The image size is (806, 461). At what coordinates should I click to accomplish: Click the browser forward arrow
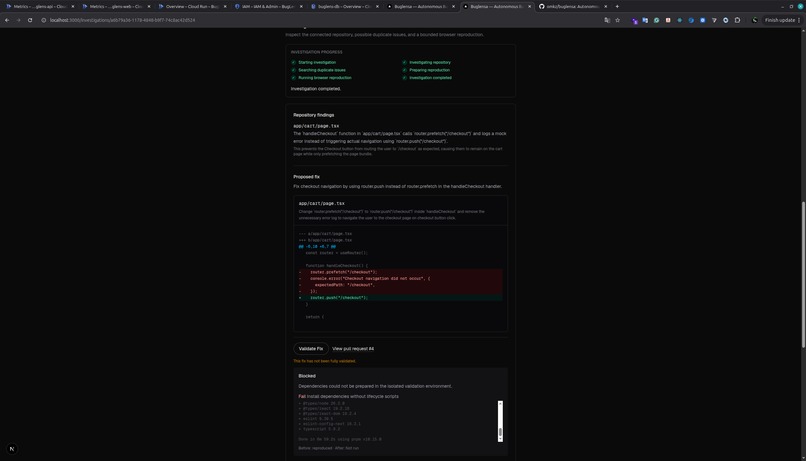[19, 20]
